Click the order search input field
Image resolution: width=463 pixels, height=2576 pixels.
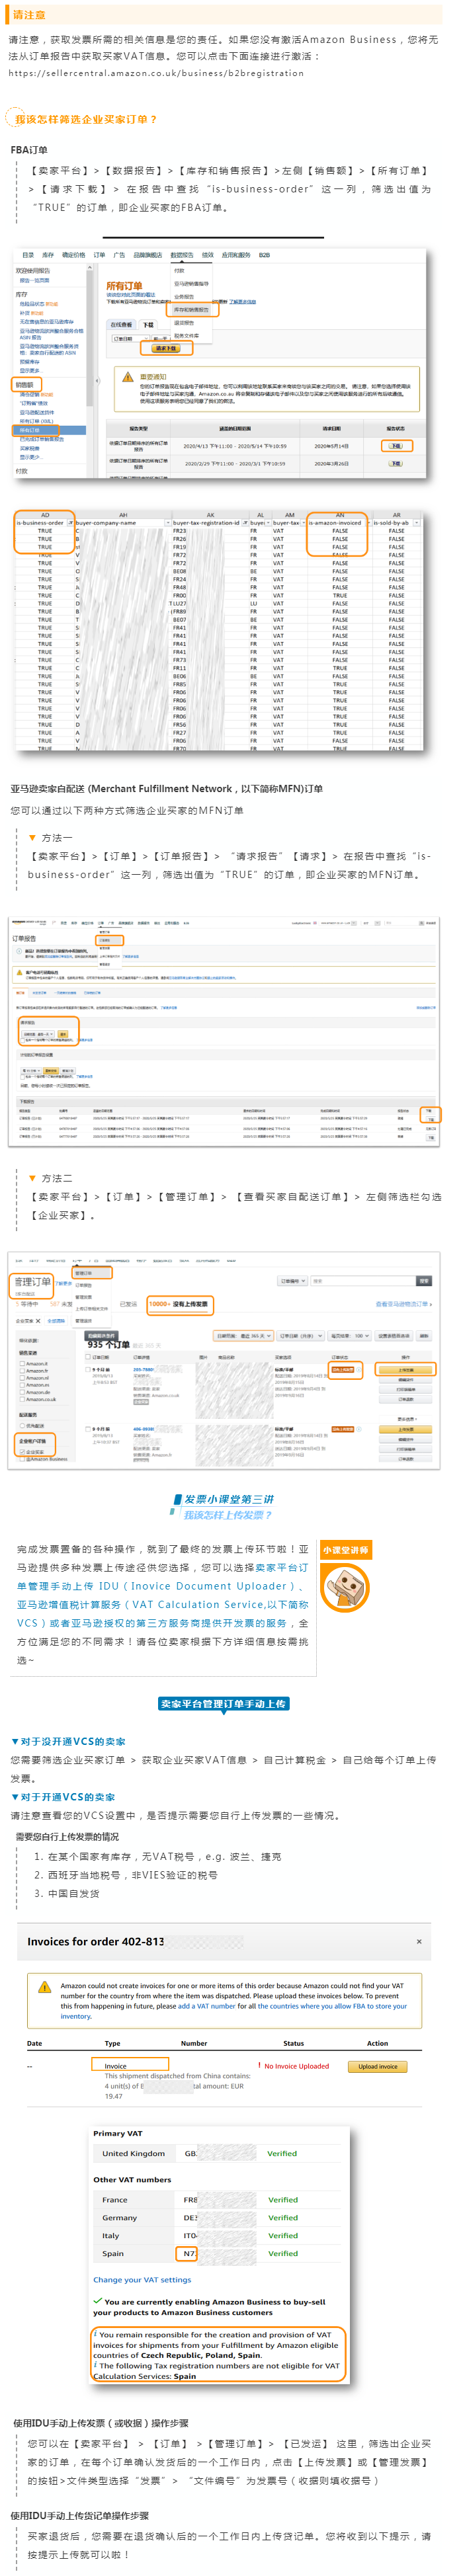click(x=364, y=1281)
